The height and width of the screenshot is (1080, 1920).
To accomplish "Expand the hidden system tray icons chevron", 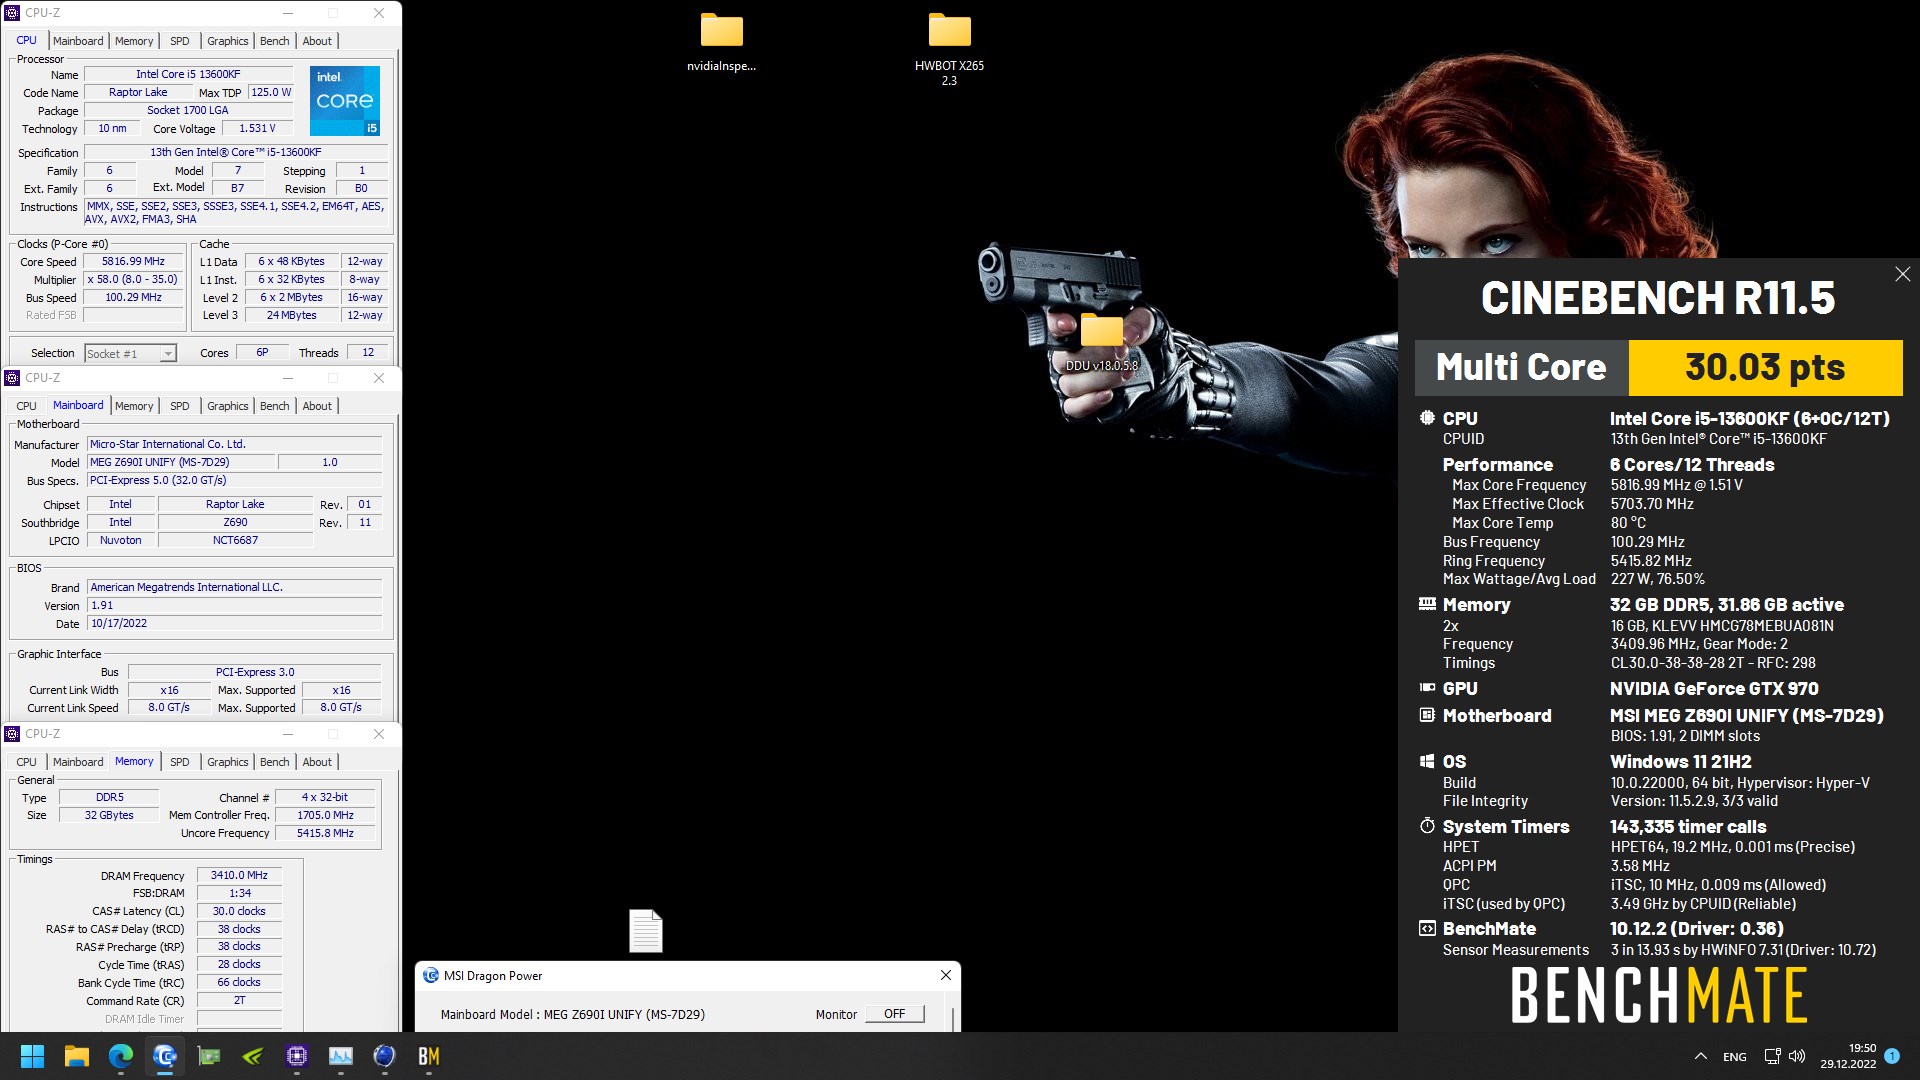I will pyautogui.click(x=1701, y=1056).
